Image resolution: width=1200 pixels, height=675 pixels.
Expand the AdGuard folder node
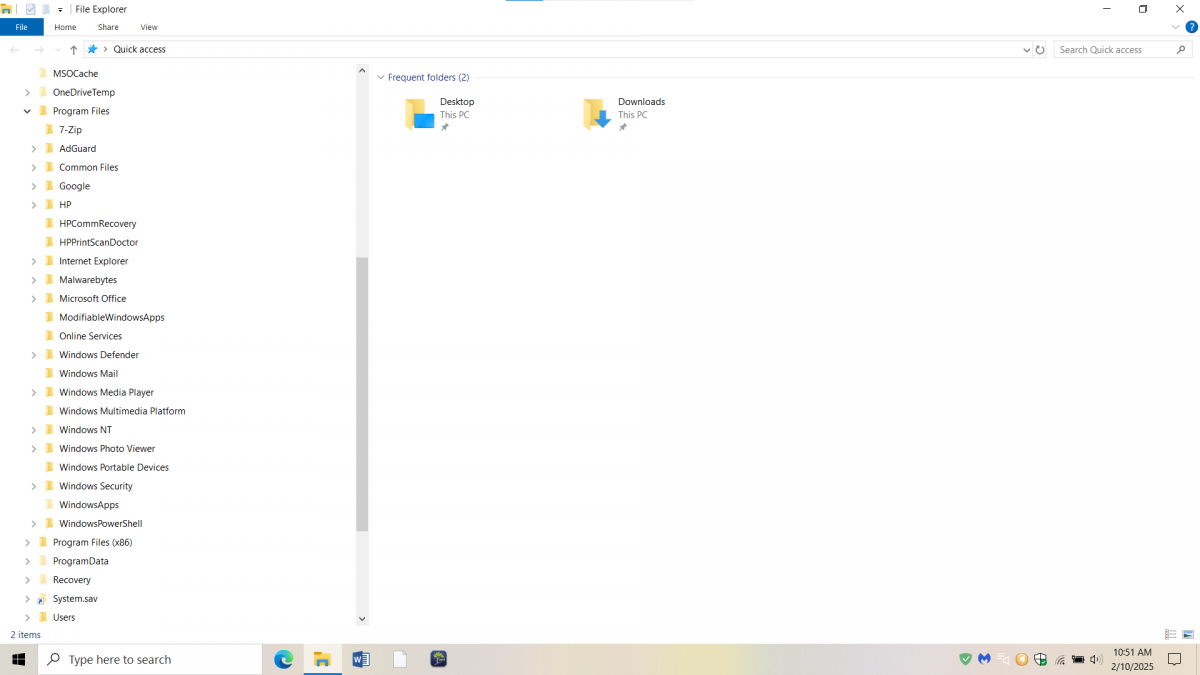point(34,148)
